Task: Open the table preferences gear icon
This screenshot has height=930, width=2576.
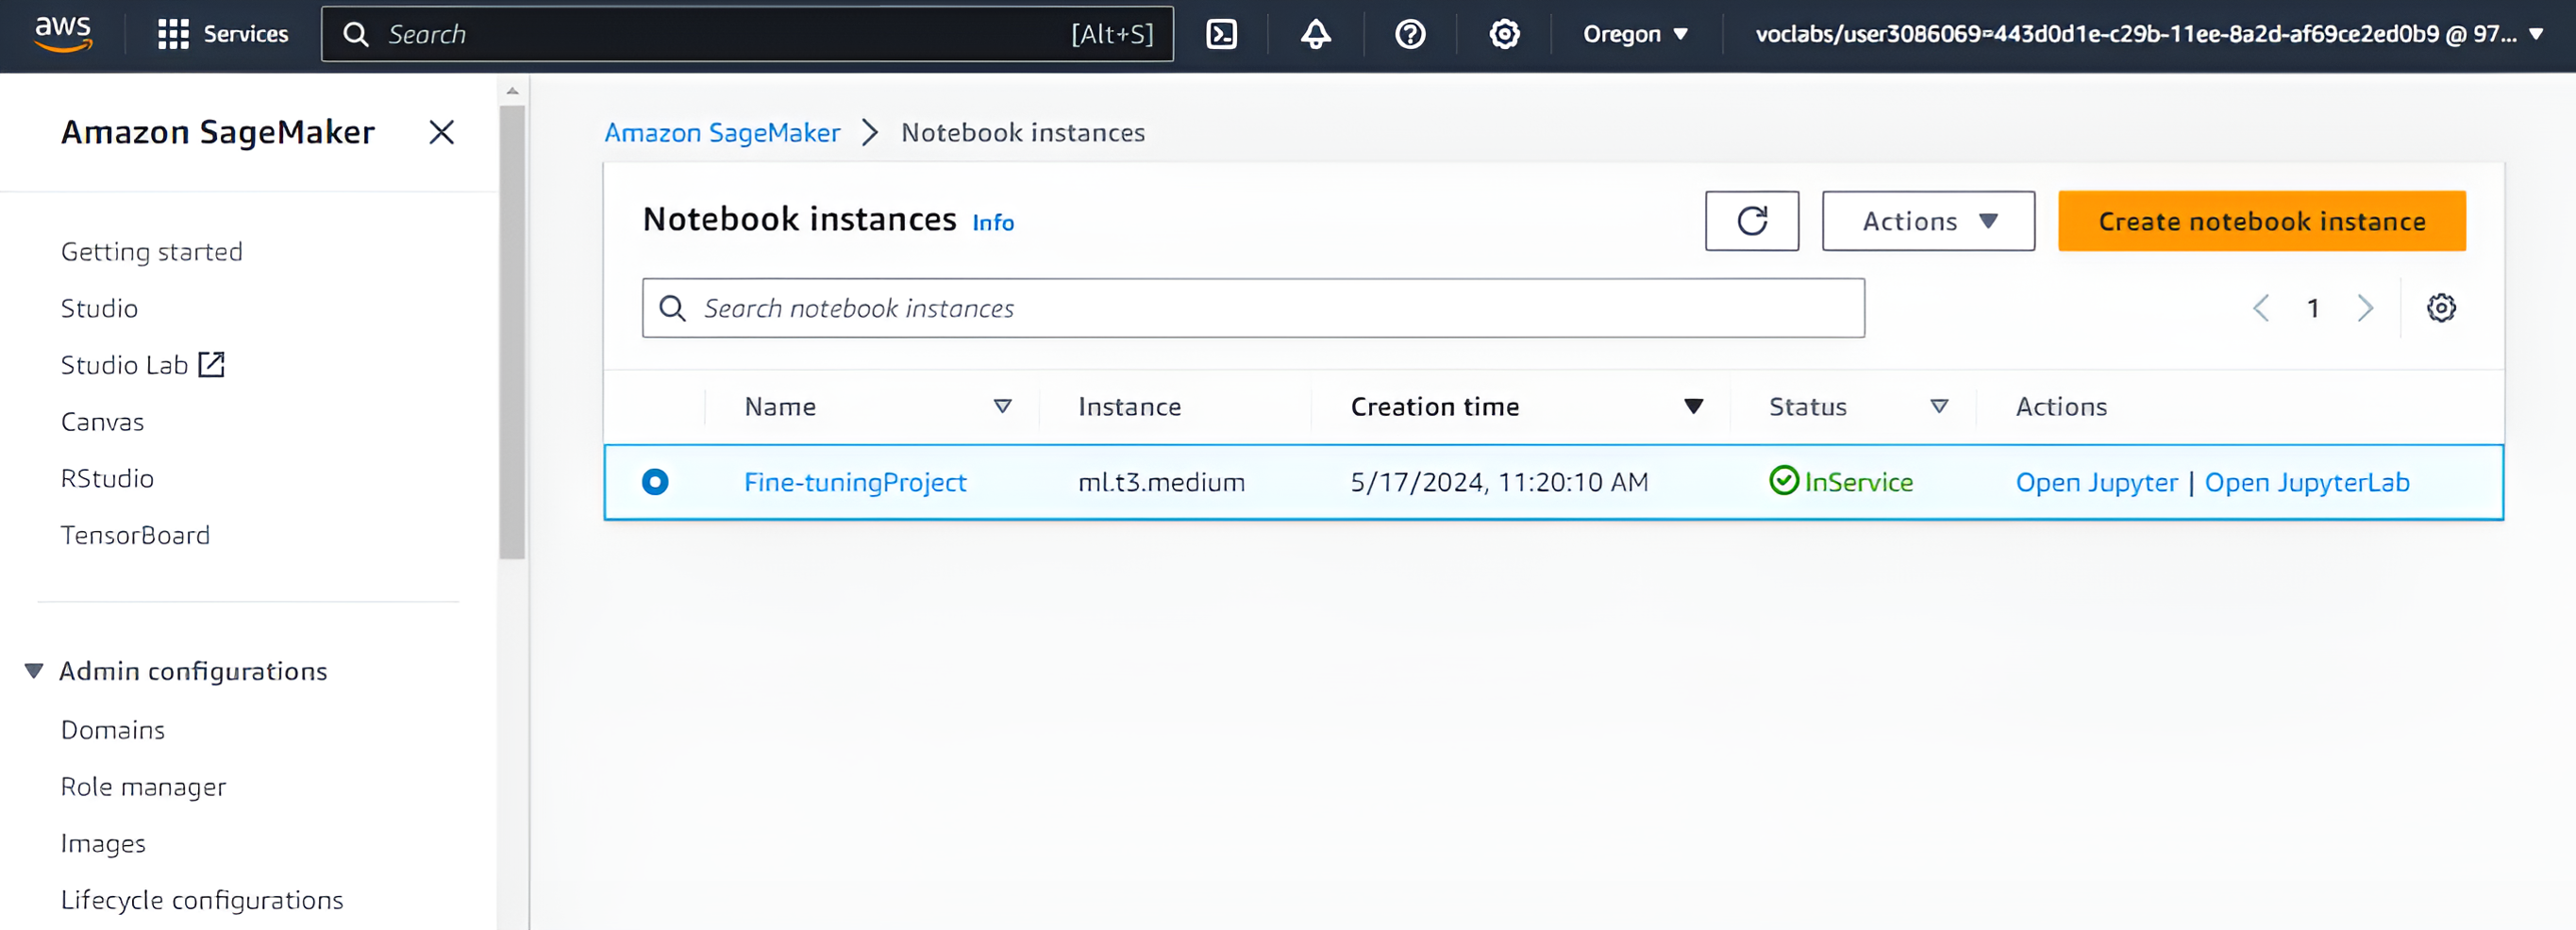Action: pyautogui.click(x=2441, y=307)
